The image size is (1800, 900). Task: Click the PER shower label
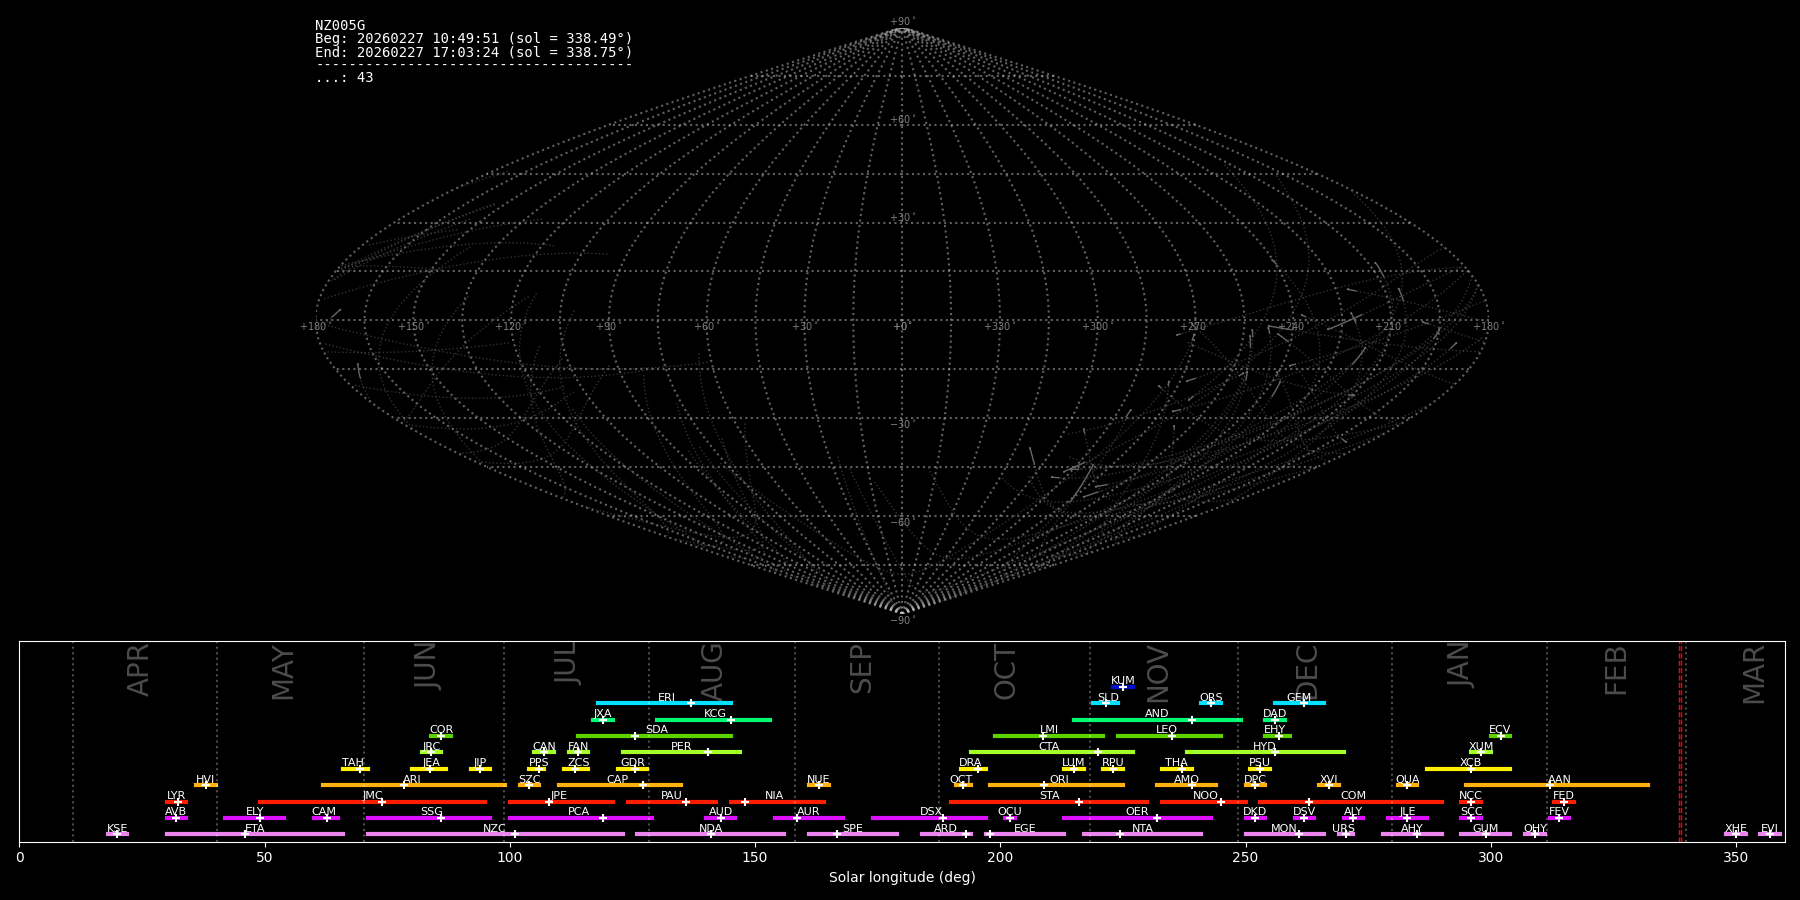[681, 747]
